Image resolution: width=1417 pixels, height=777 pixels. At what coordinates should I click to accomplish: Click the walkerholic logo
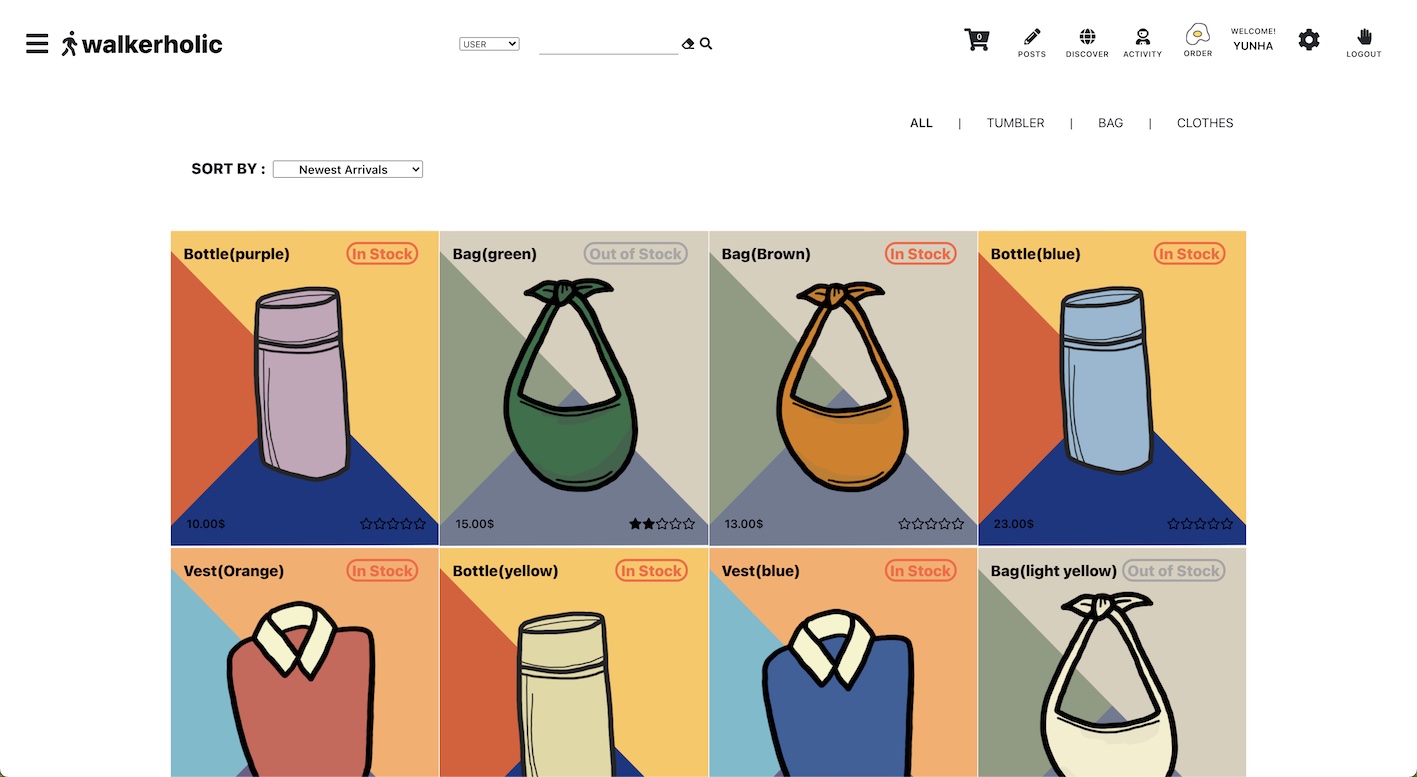141,44
